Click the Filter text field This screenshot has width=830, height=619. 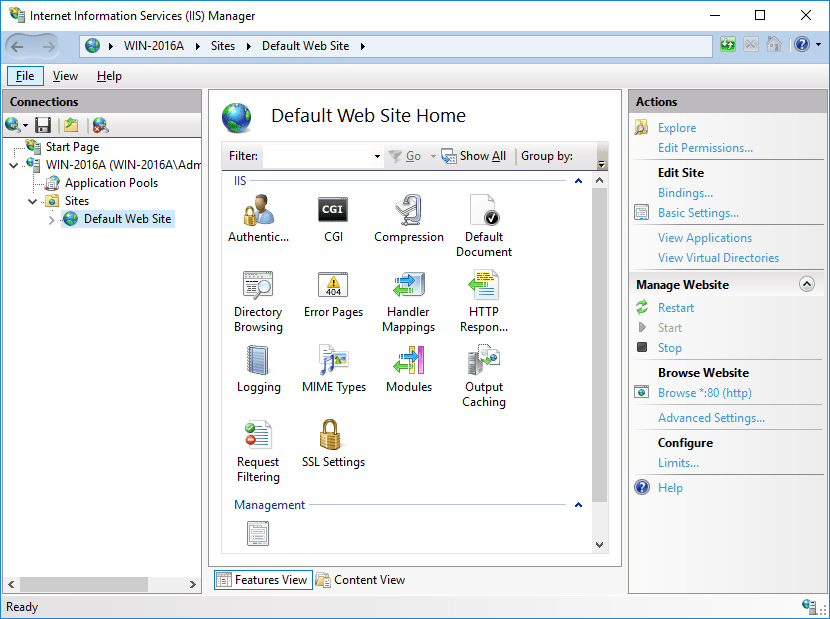coord(317,156)
